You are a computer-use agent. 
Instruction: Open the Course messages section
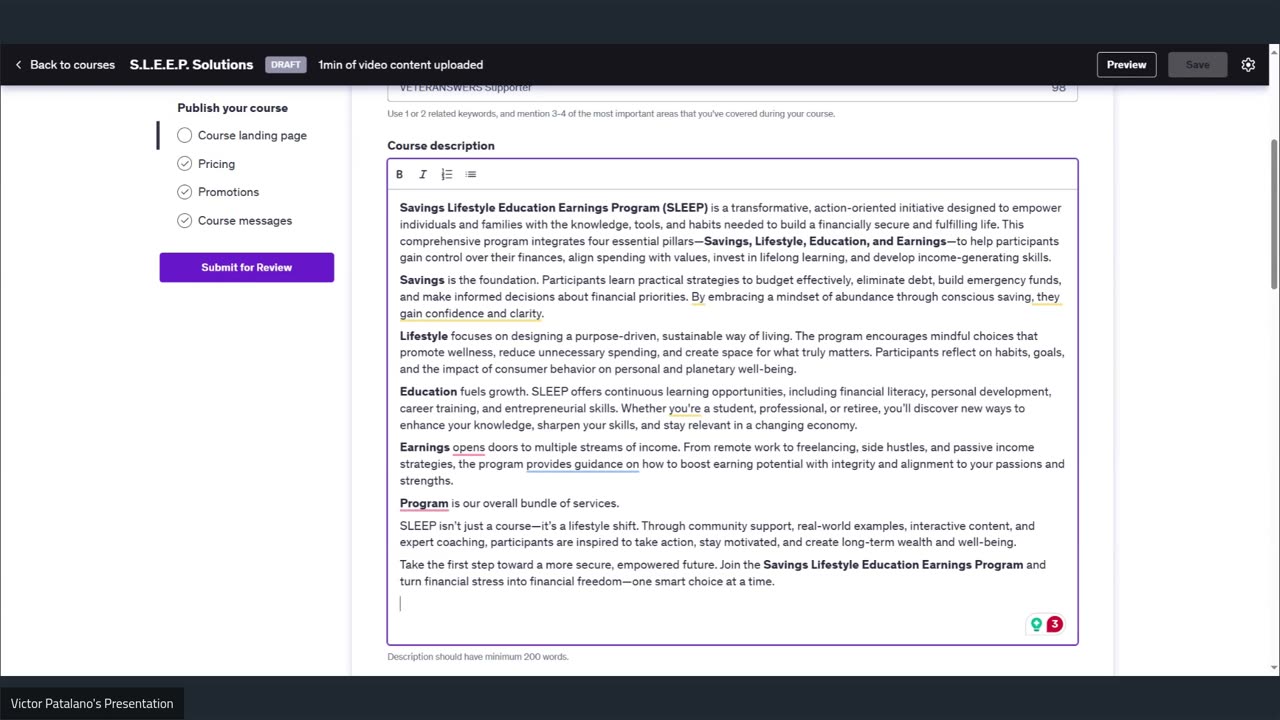pos(245,220)
